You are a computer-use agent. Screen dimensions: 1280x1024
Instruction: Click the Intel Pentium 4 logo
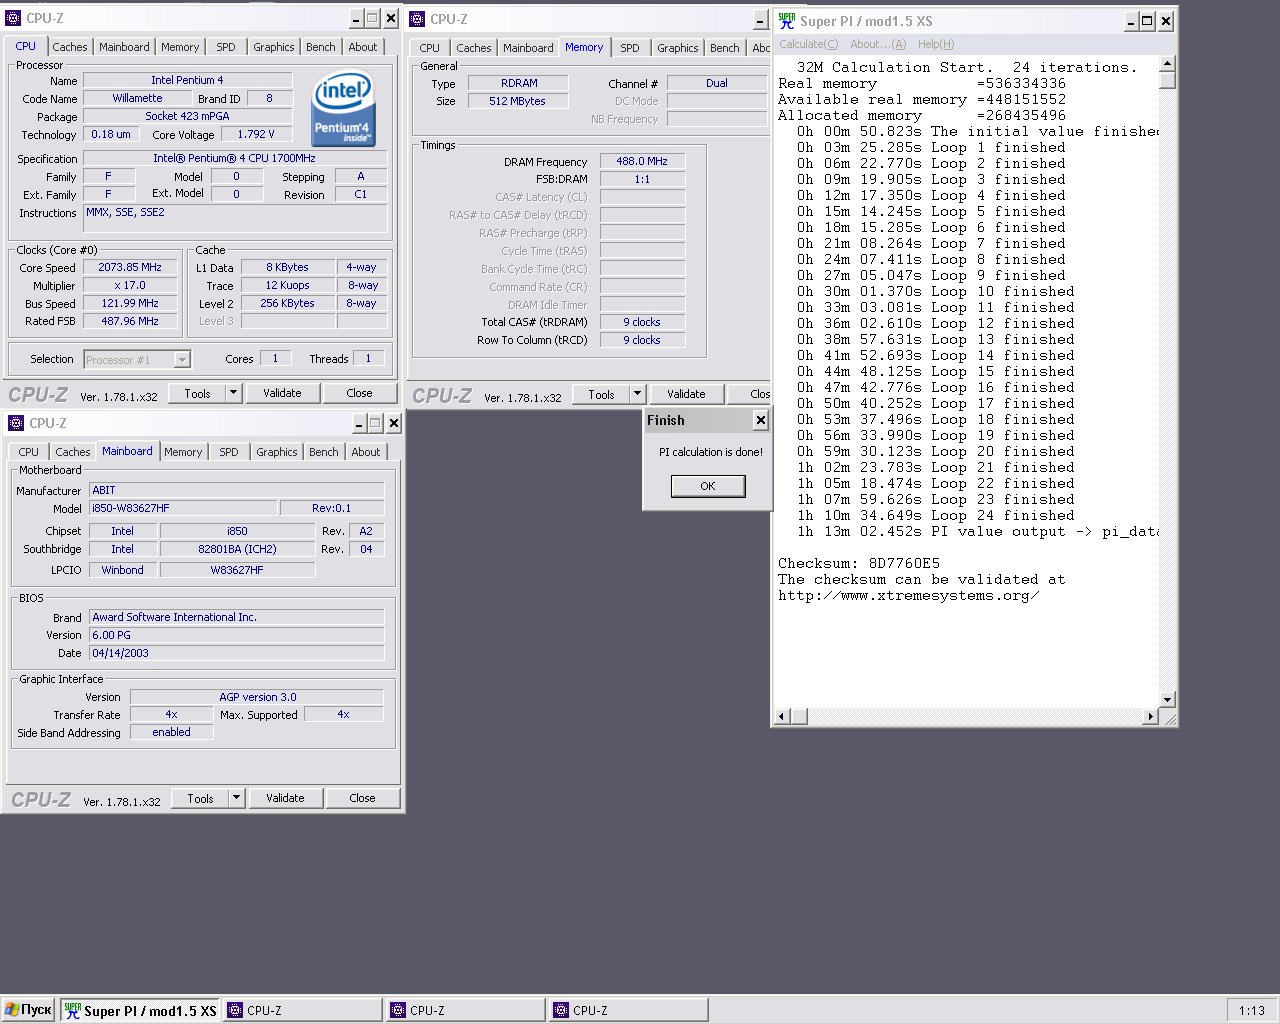click(343, 109)
